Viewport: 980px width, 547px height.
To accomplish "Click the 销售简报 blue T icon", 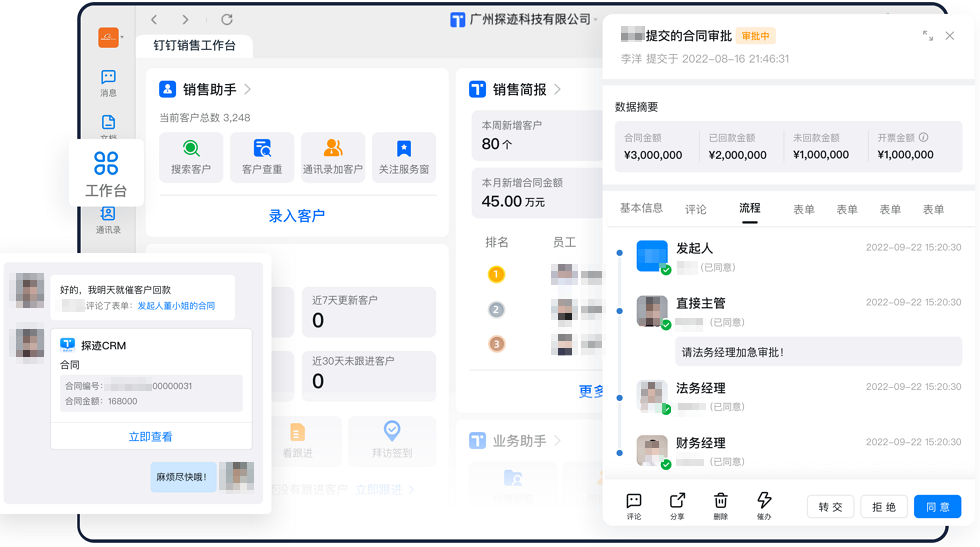I will click(478, 89).
